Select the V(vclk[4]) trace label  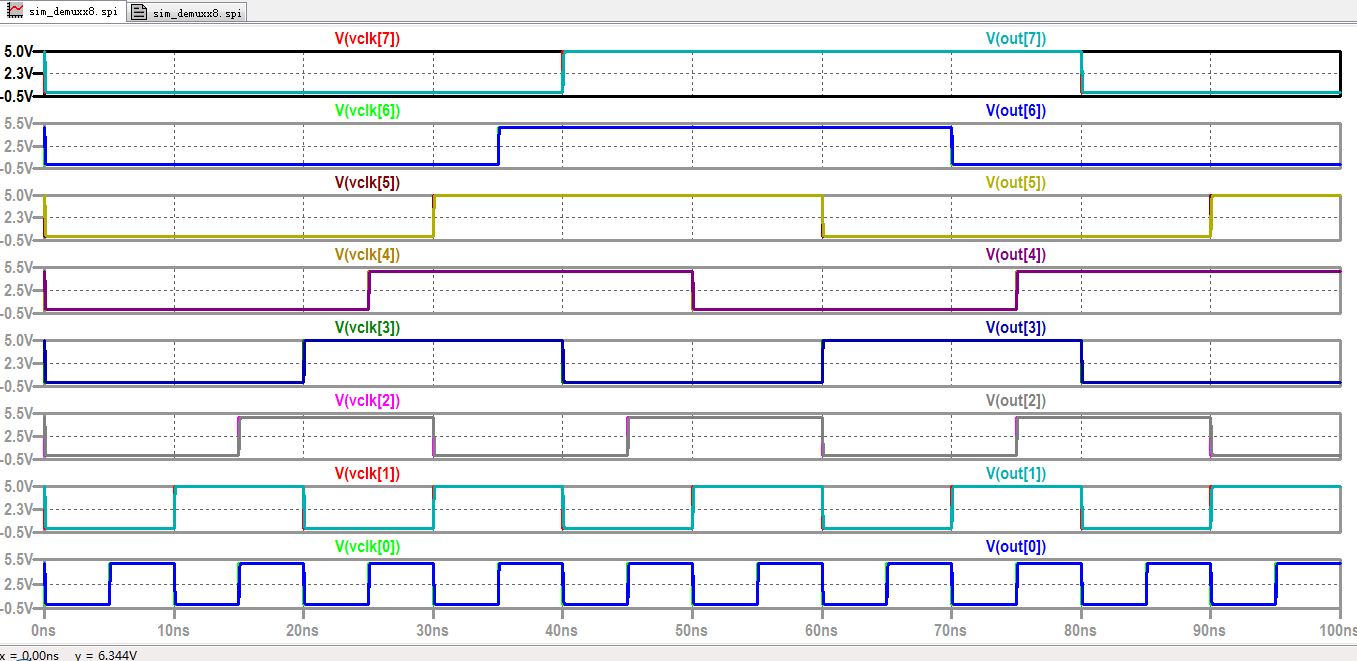tap(367, 255)
